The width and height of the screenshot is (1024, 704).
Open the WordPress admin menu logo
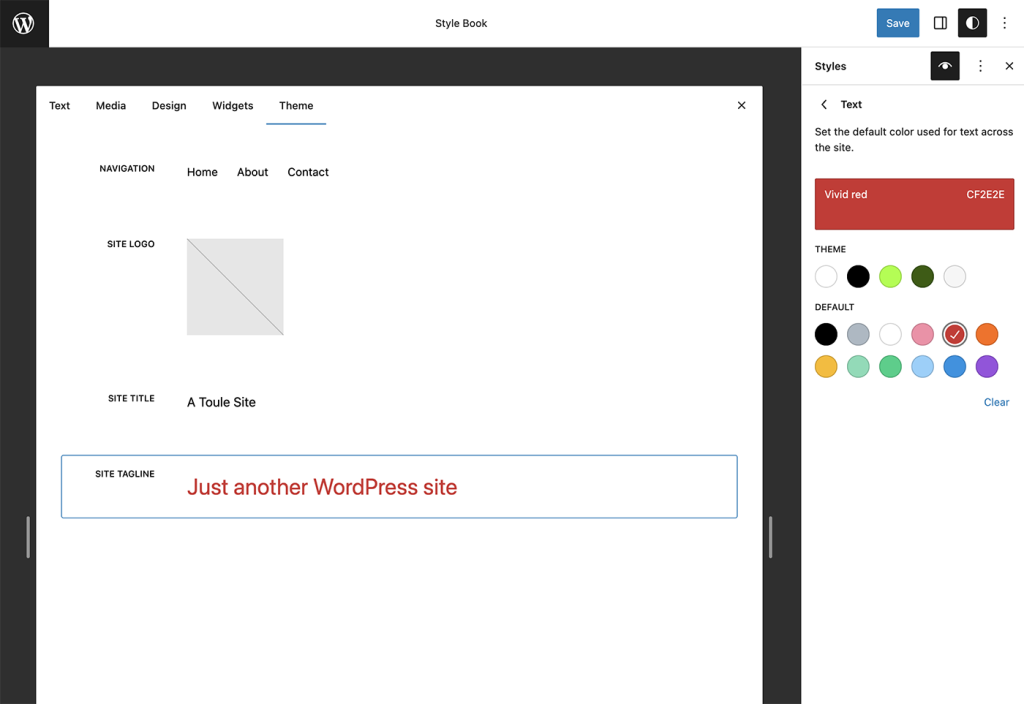click(23, 23)
